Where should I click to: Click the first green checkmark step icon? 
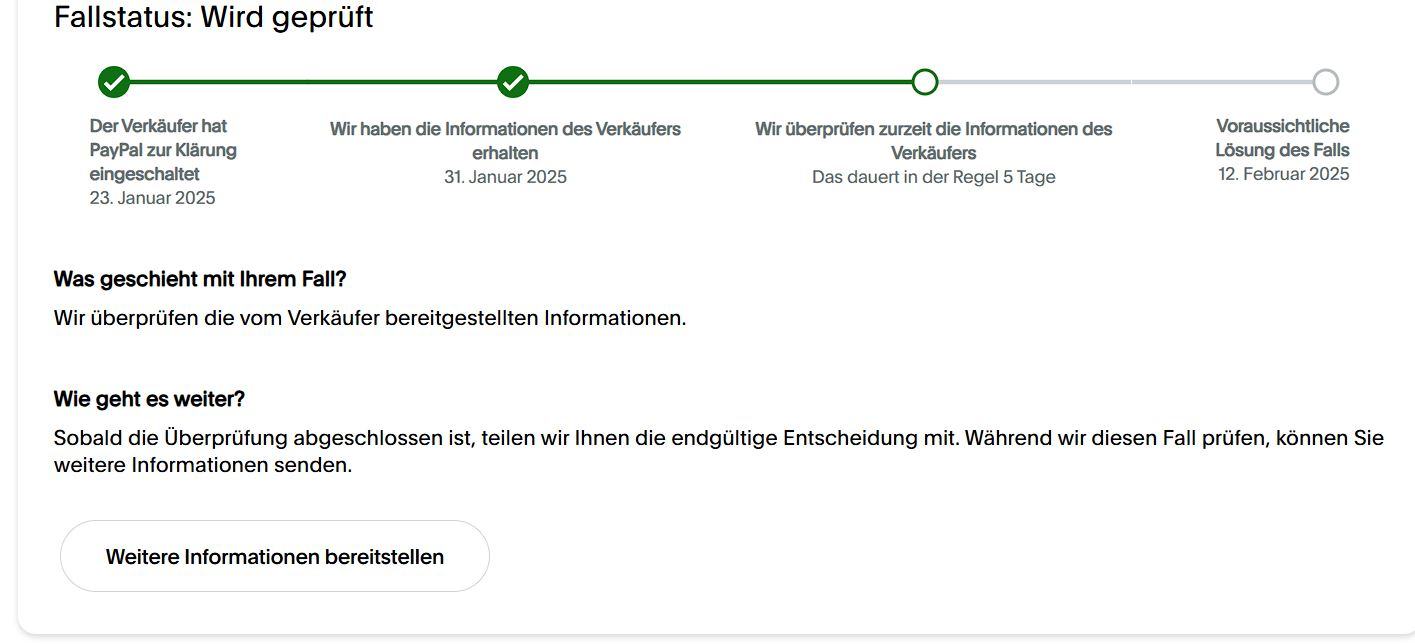[114, 82]
